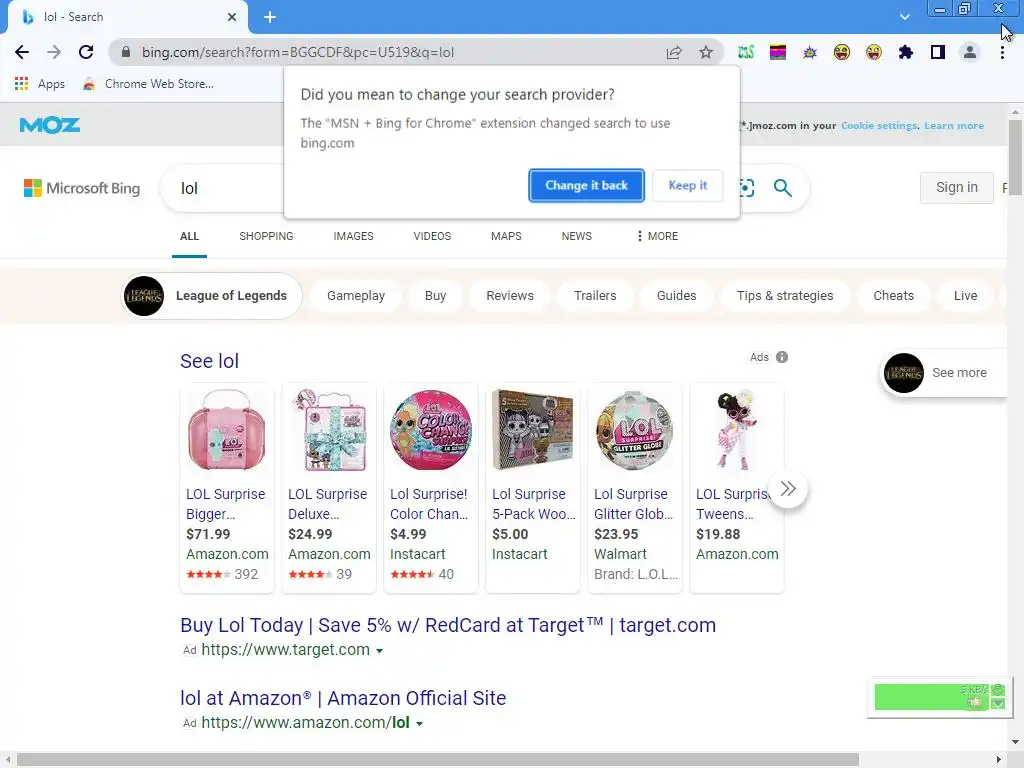Click the share page icon in address bar
Screen dimensions: 1024x768
click(674, 52)
